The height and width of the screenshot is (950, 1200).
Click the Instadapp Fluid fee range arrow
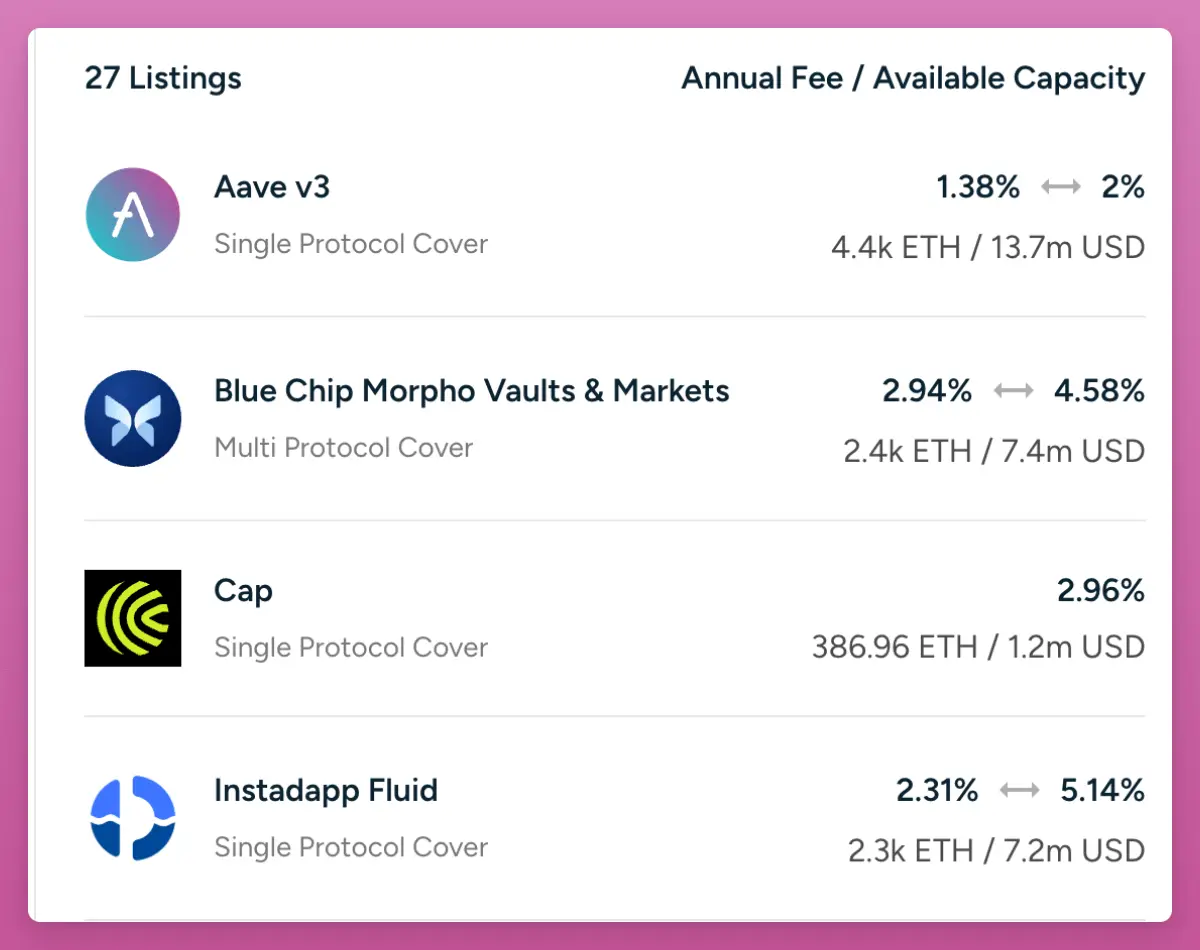click(x=1019, y=791)
